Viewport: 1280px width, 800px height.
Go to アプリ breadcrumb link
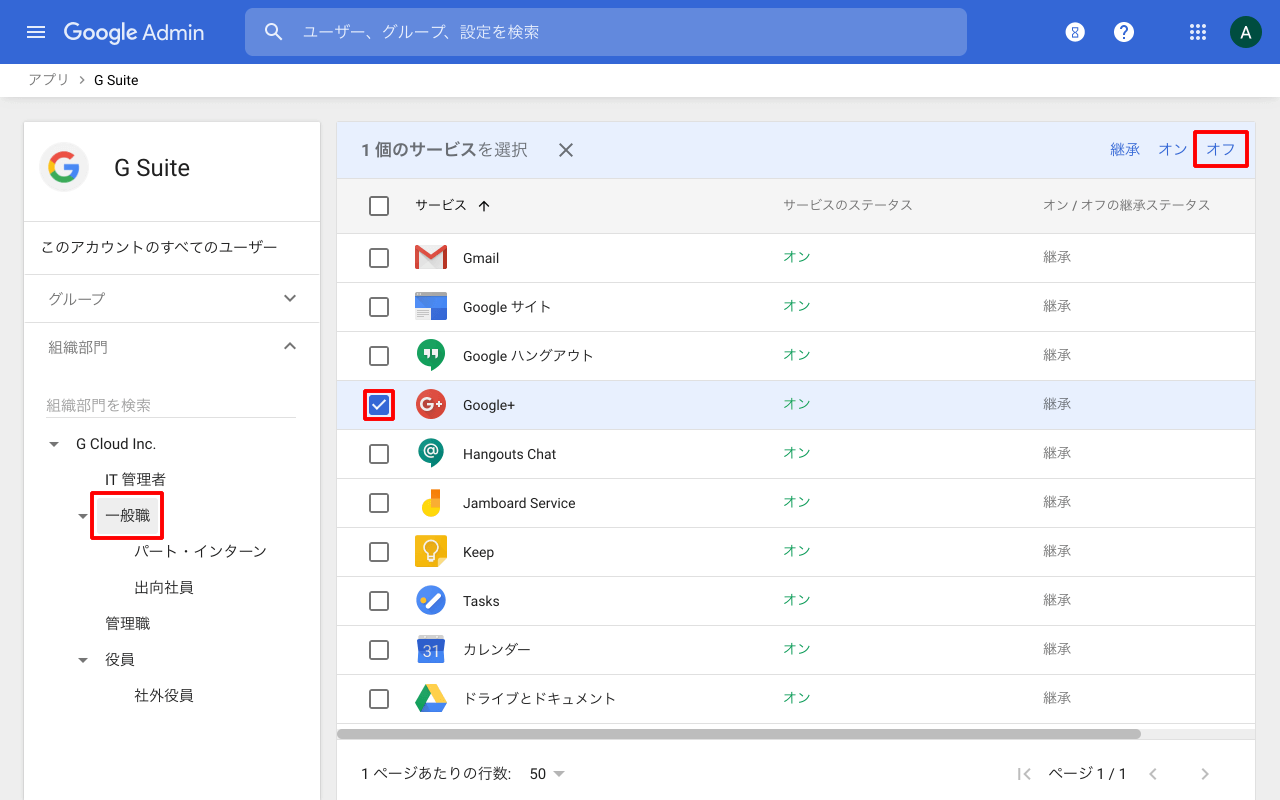[x=49, y=80]
